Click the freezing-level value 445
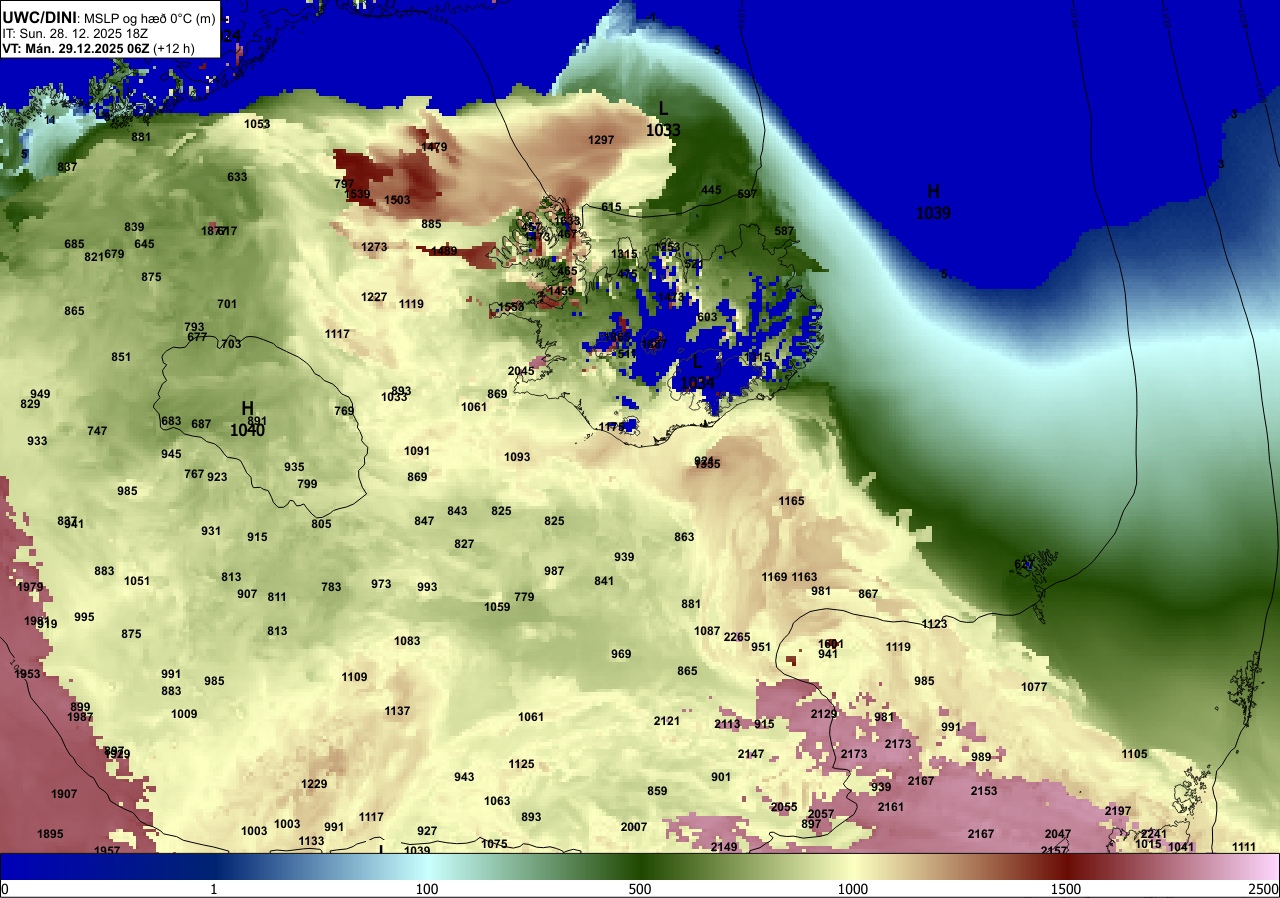 click(711, 190)
